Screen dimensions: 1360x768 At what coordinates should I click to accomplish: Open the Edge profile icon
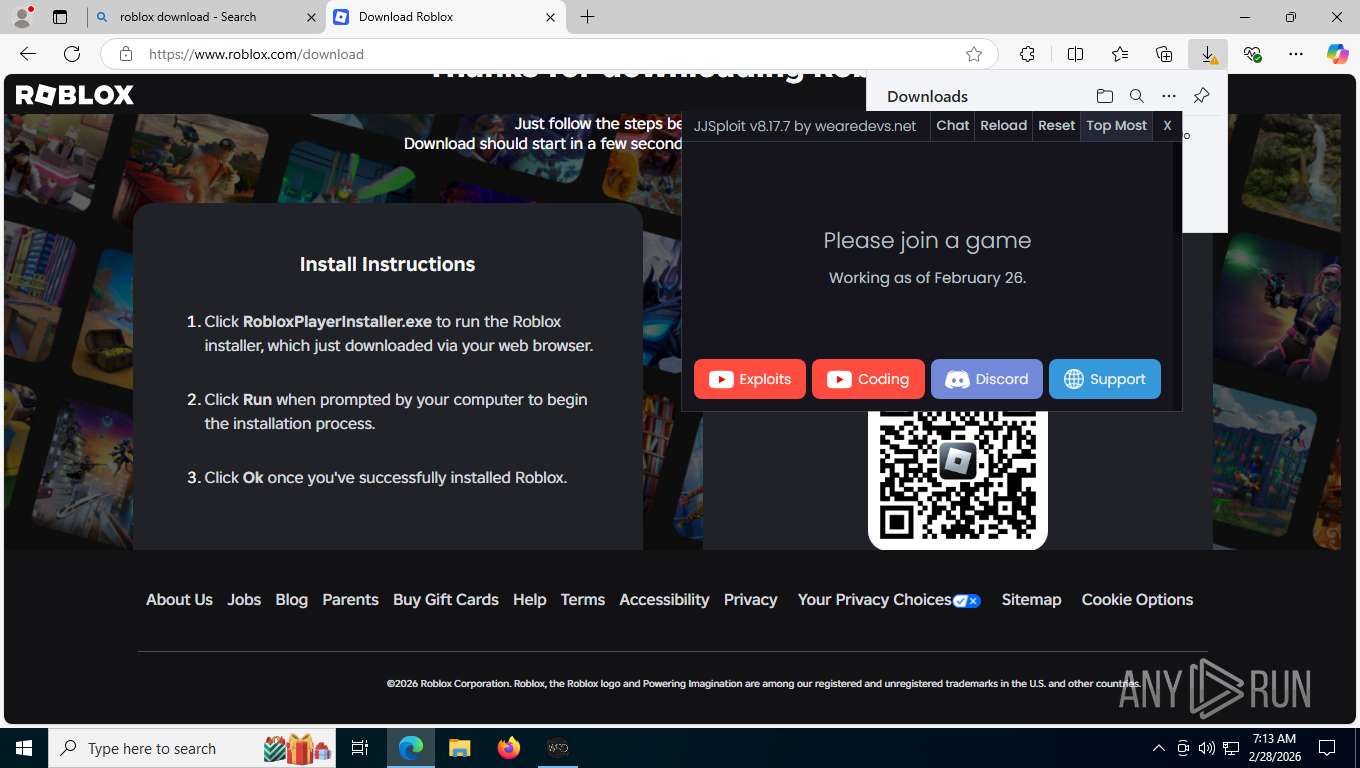pyautogui.click(x=22, y=17)
